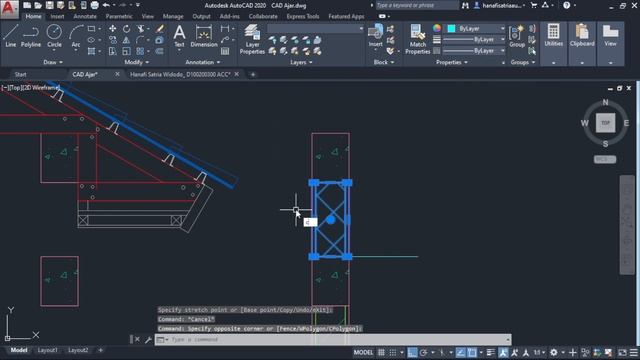640x360 pixels.
Task: Expand the Layers panel dropdown
Action: [301, 62]
